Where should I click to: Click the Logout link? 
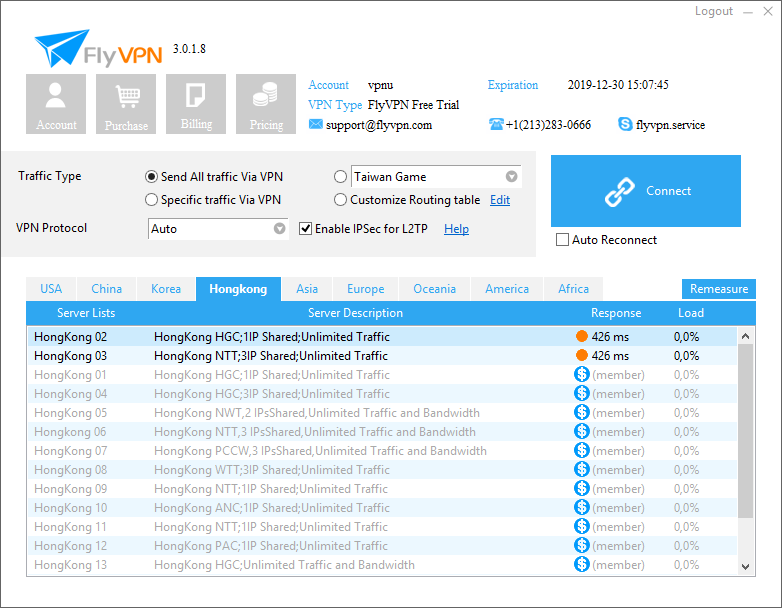tap(714, 11)
